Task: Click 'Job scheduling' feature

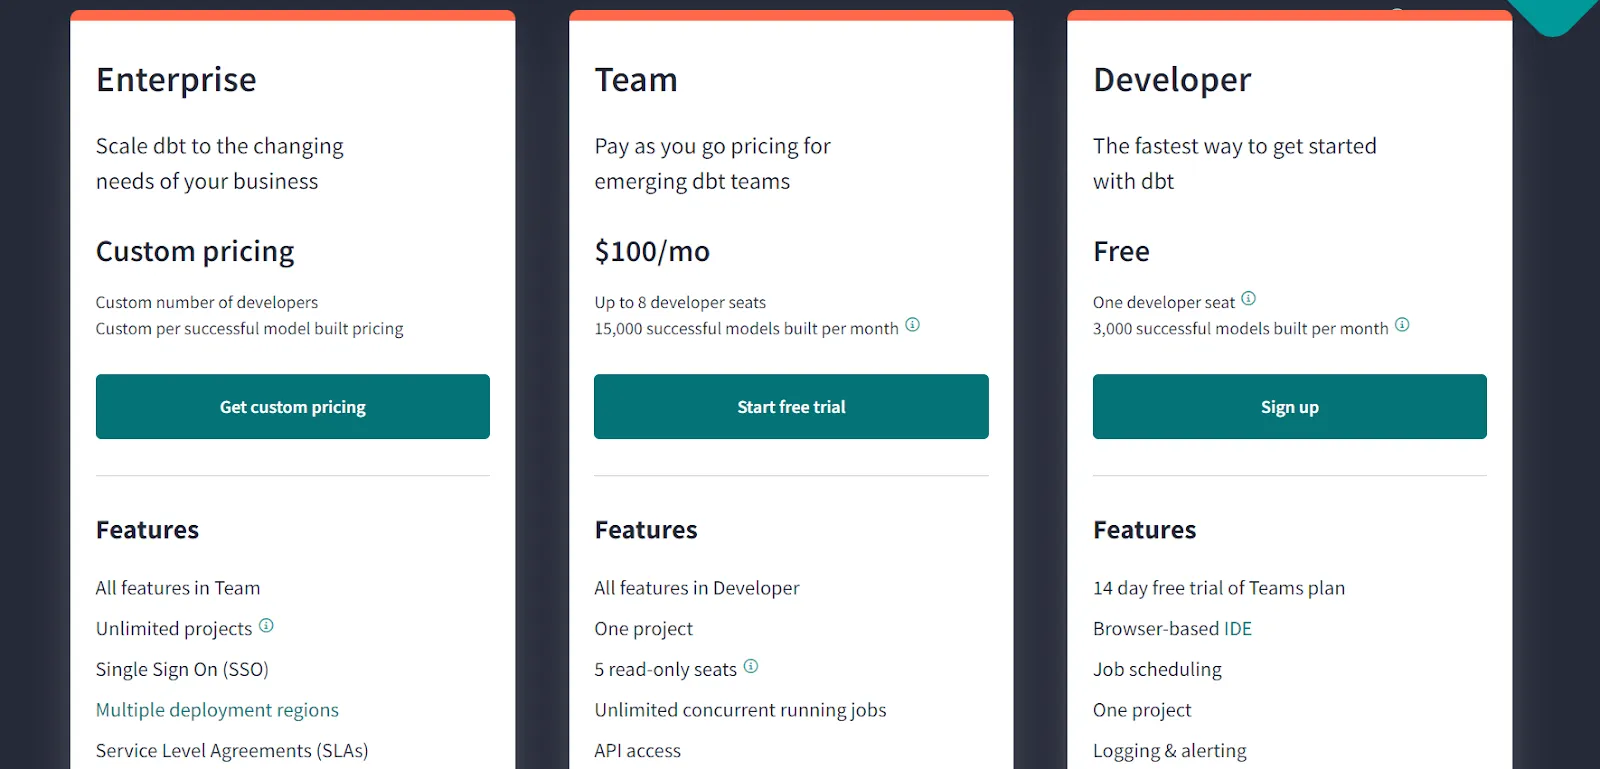Action: click(x=1157, y=670)
